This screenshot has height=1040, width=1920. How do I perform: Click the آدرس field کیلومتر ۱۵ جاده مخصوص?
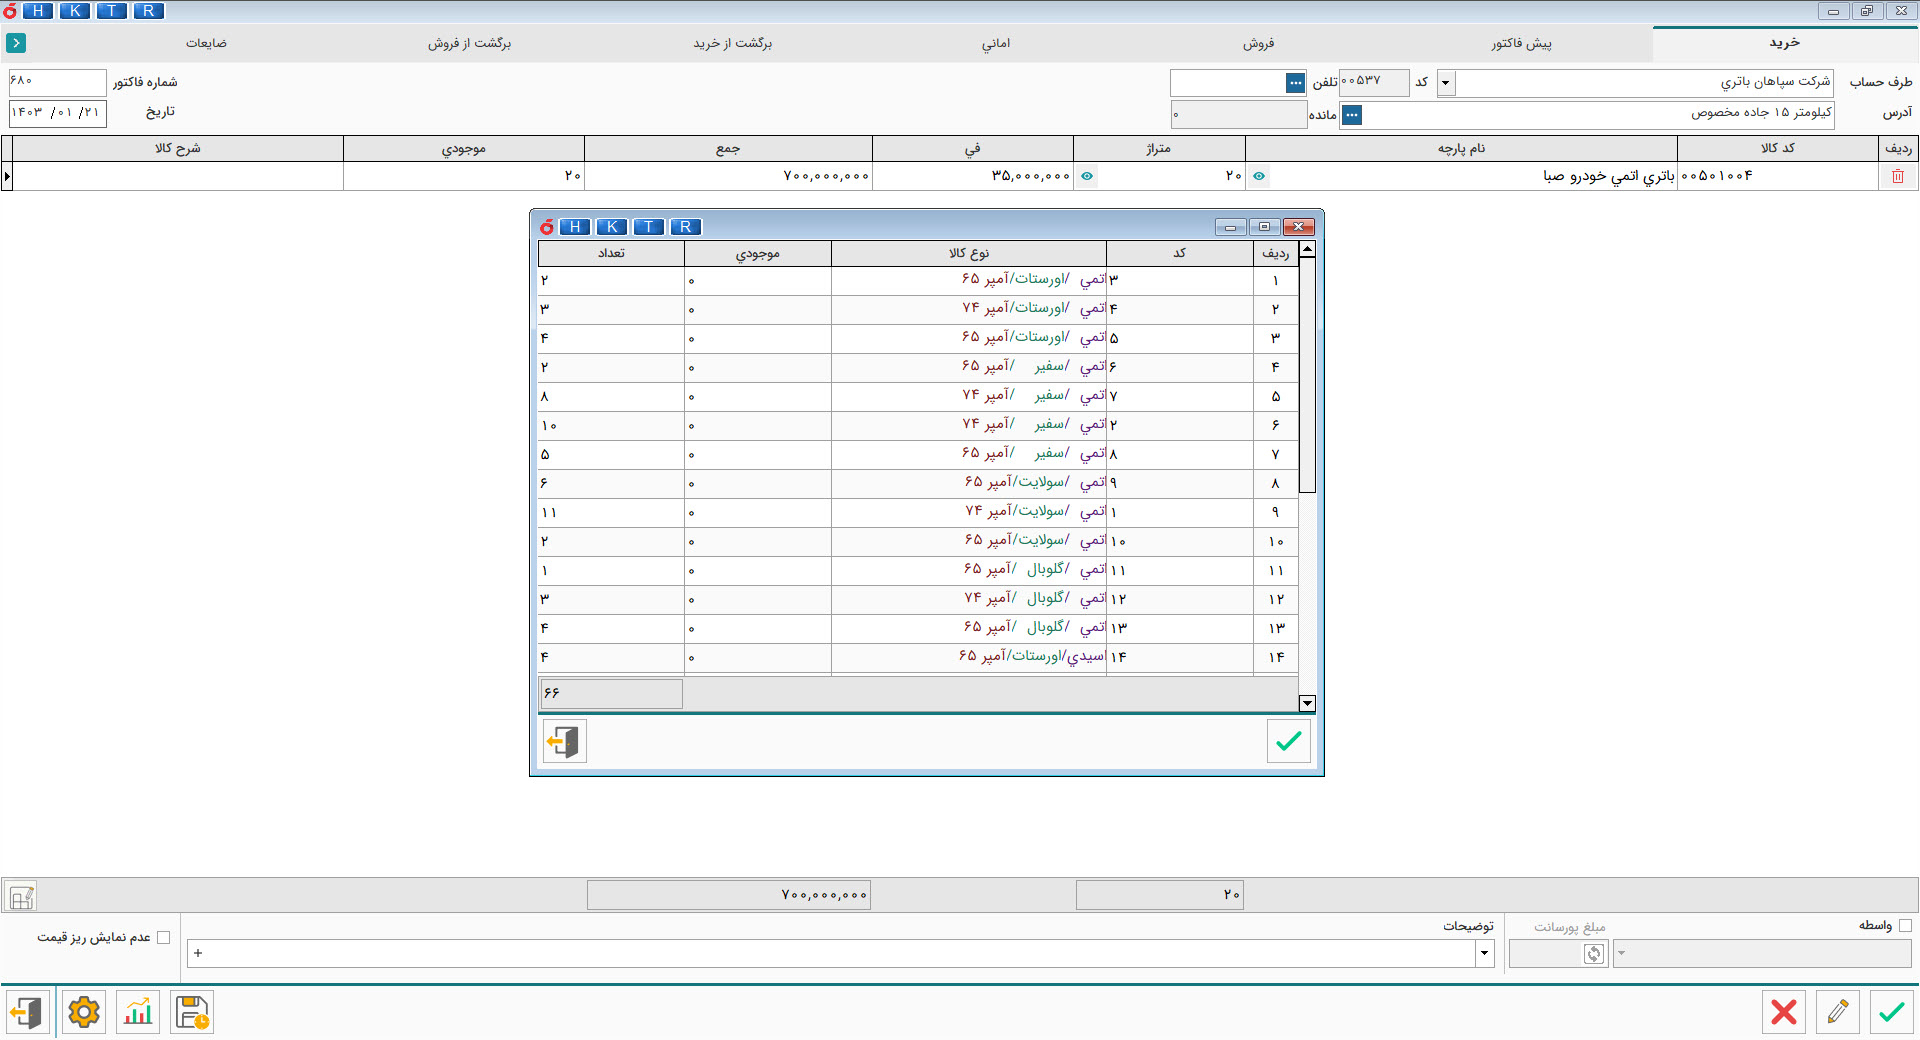tap(1598, 114)
